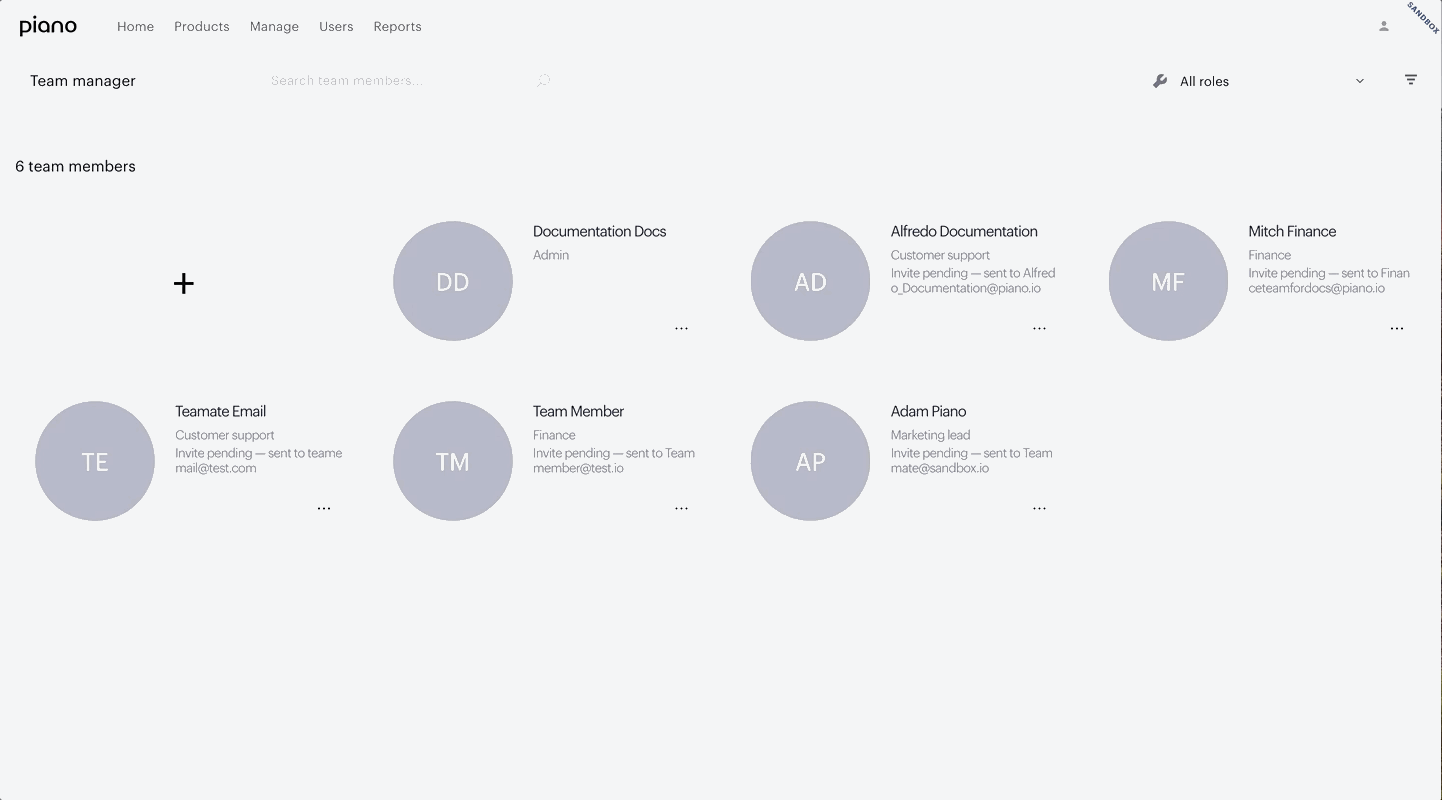Image resolution: width=1442 pixels, height=800 pixels.
Task: Click the search magnifier icon
Action: tap(543, 80)
